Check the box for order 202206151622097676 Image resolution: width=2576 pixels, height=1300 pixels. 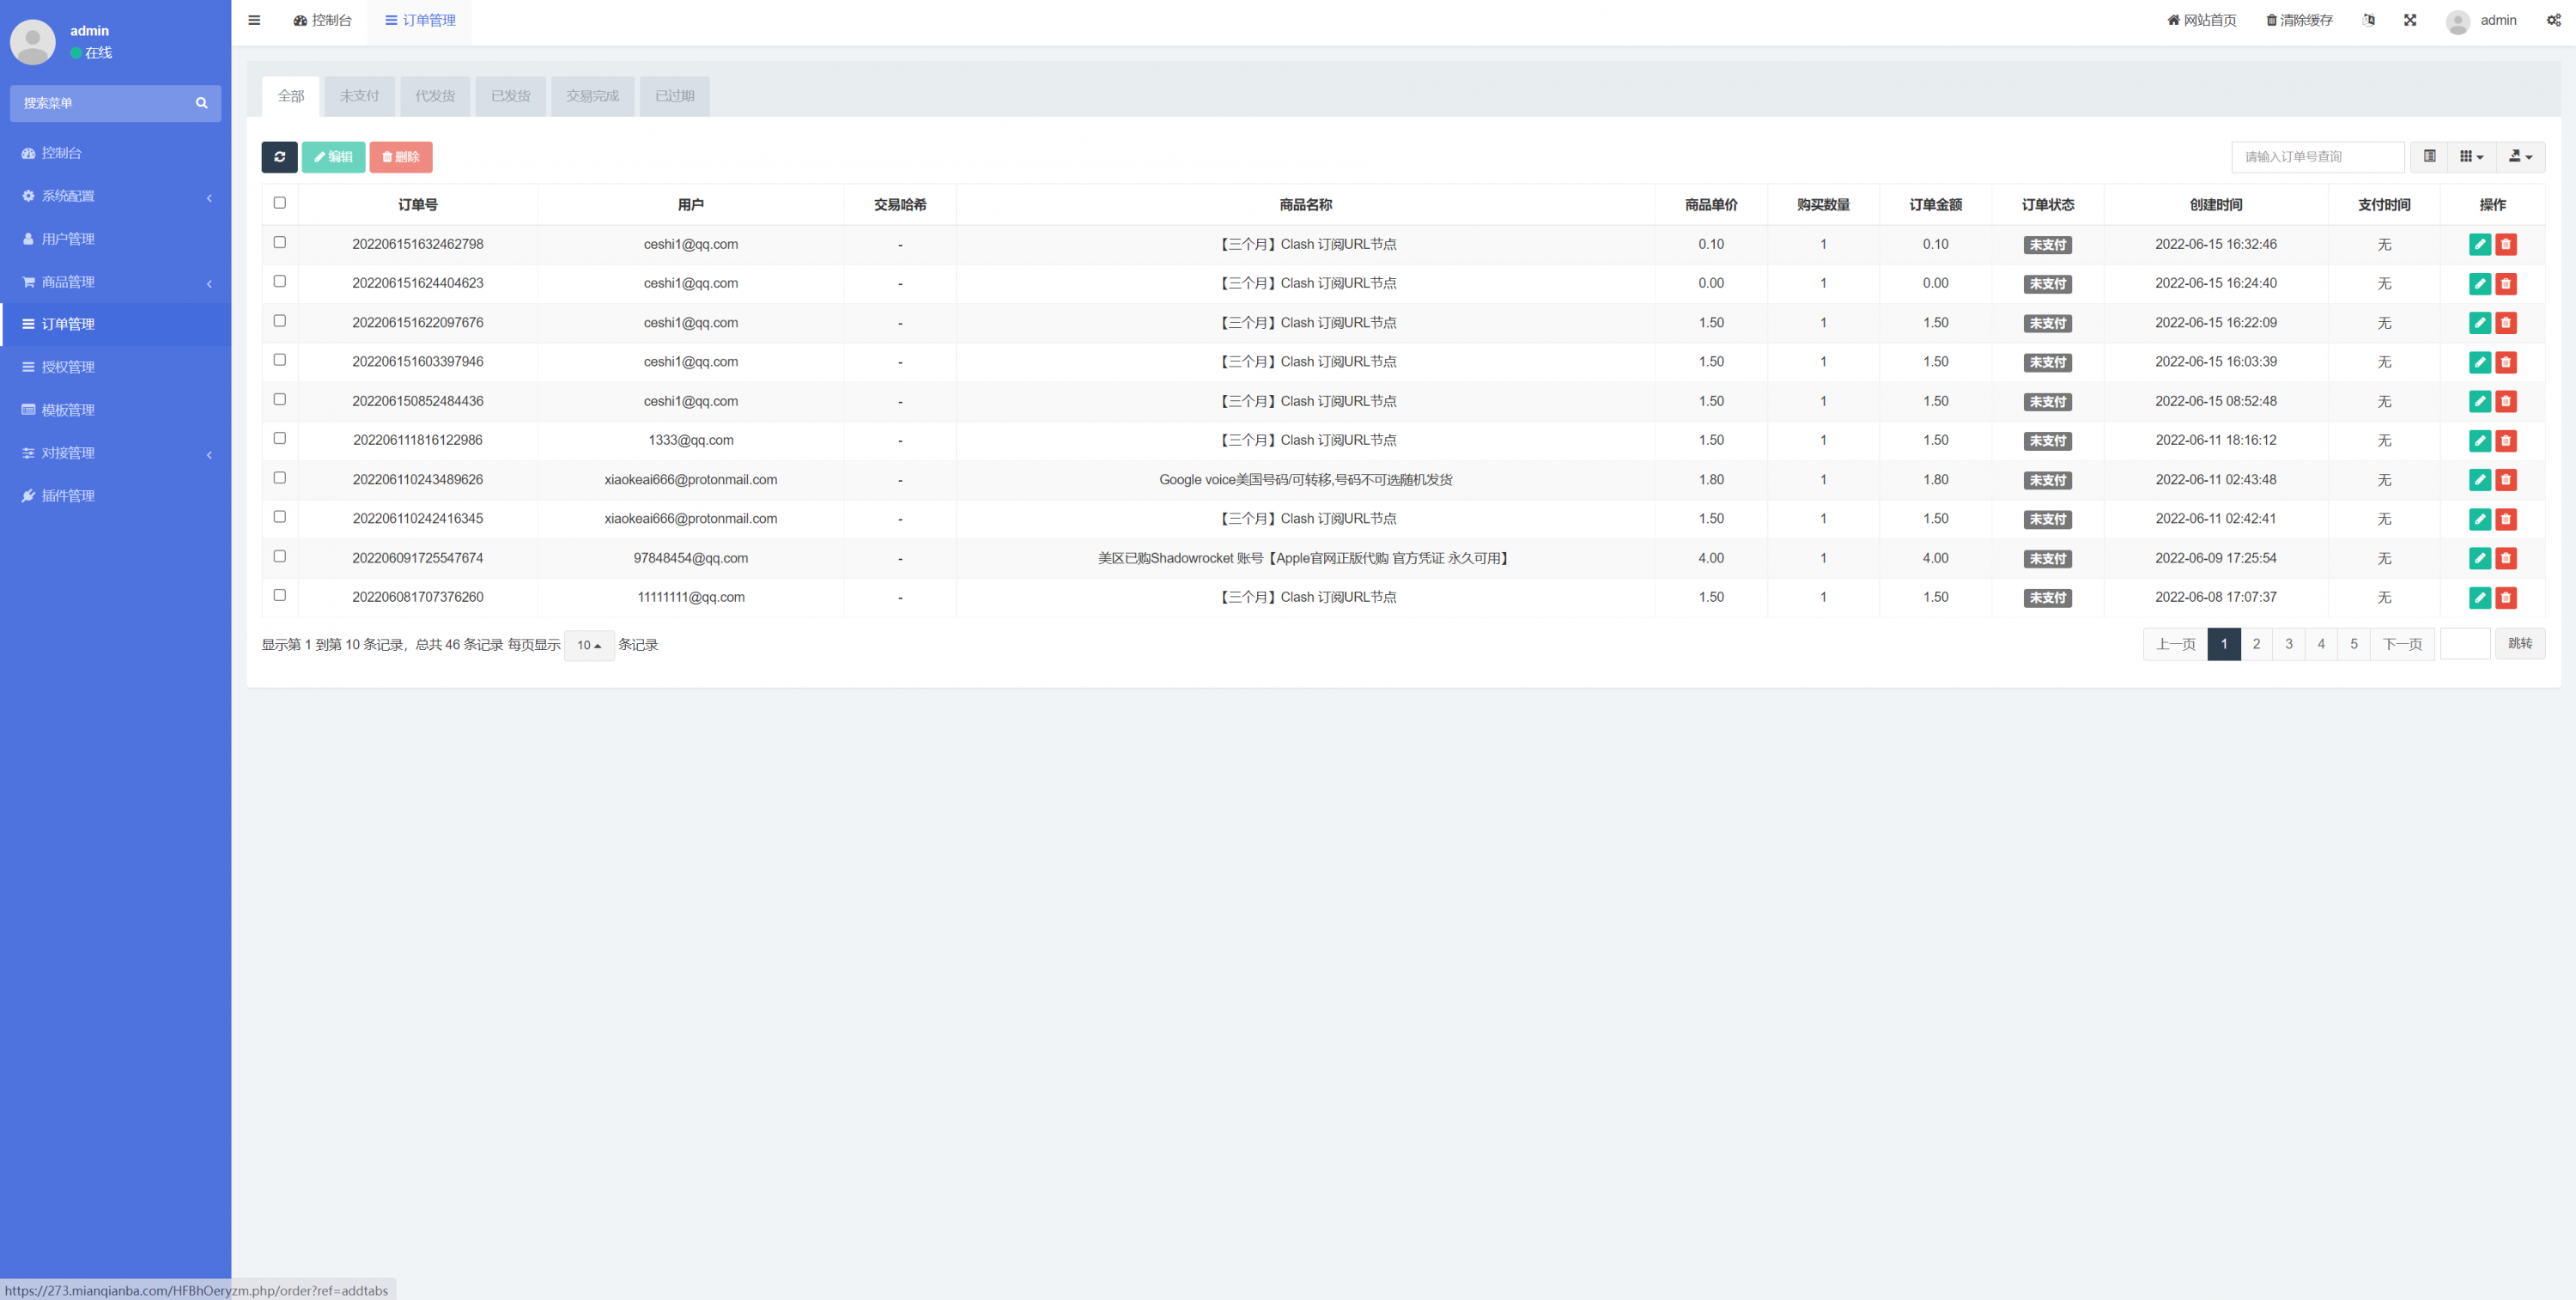(280, 321)
